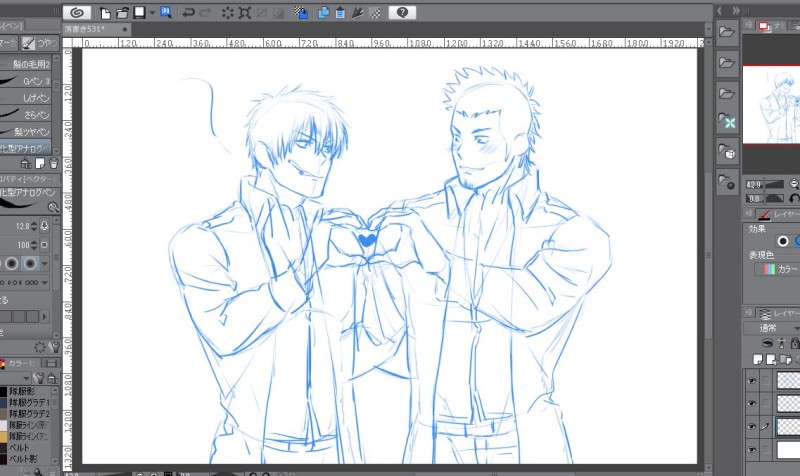Select the しげペン brush
The width and height of the screenshot is (800, 476).
26,98
